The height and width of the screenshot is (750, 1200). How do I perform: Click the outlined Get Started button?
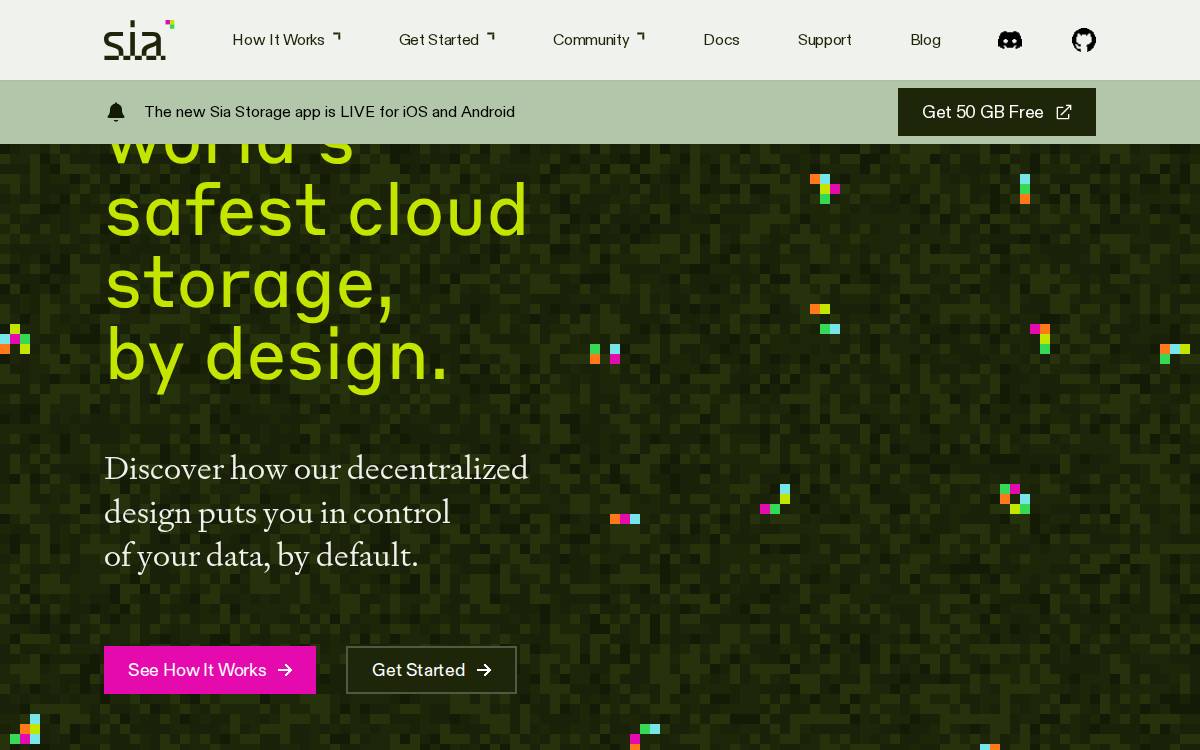[x=431, y=670]
